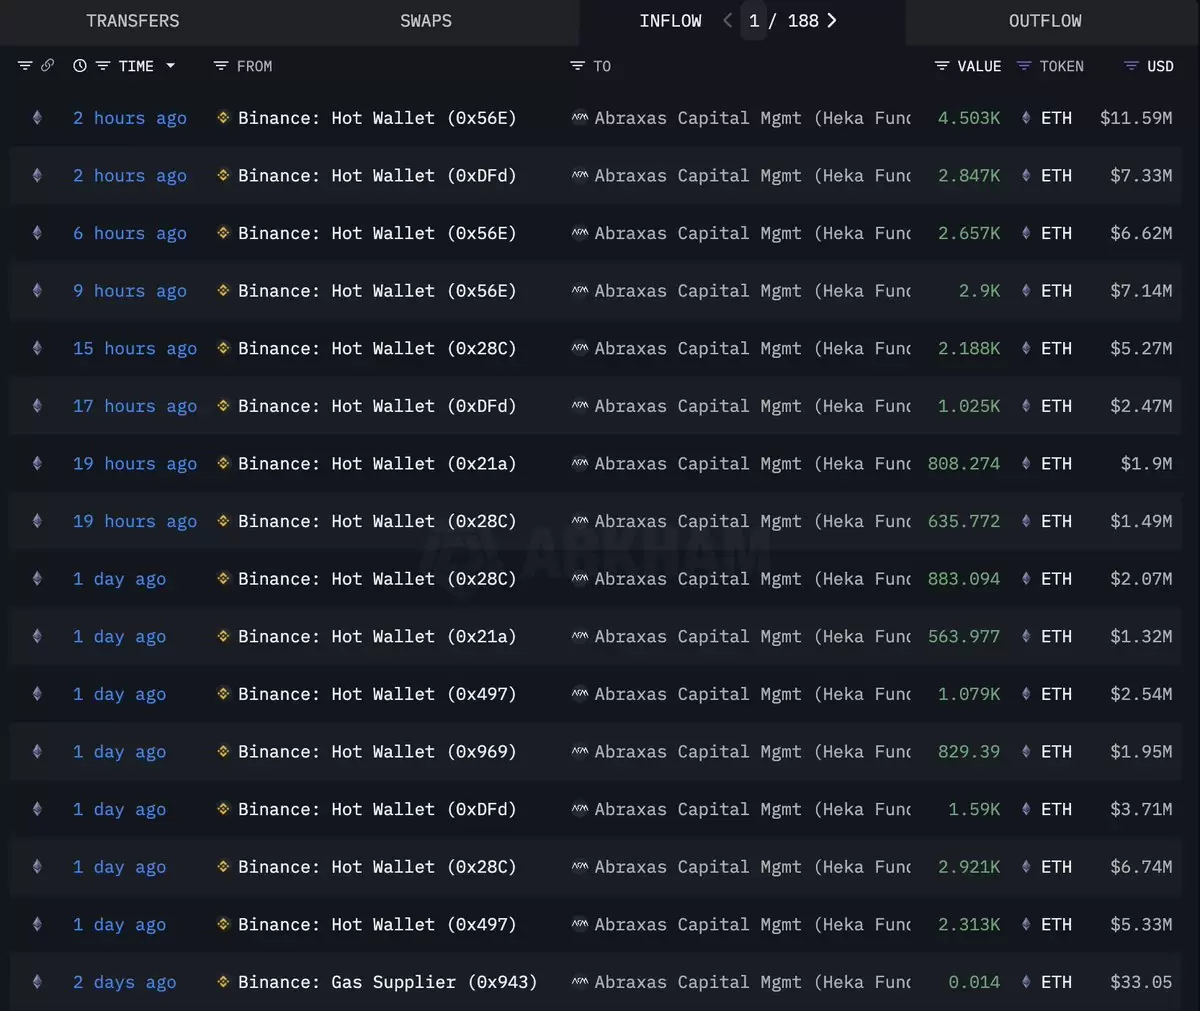This screenshot has width=1200, height=1011.
Task: Click ETH token icon in $1.9M row
Action: click(x=1026, y=464)
